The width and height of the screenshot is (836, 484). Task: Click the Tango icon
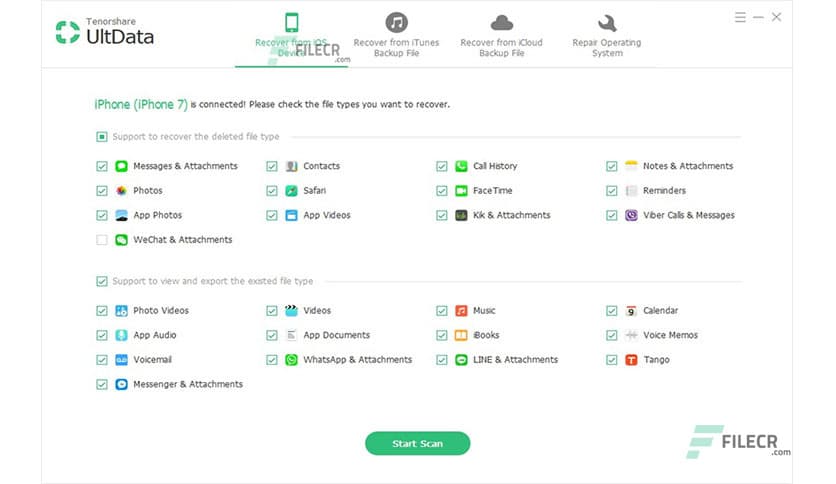(x=631, y=360)
